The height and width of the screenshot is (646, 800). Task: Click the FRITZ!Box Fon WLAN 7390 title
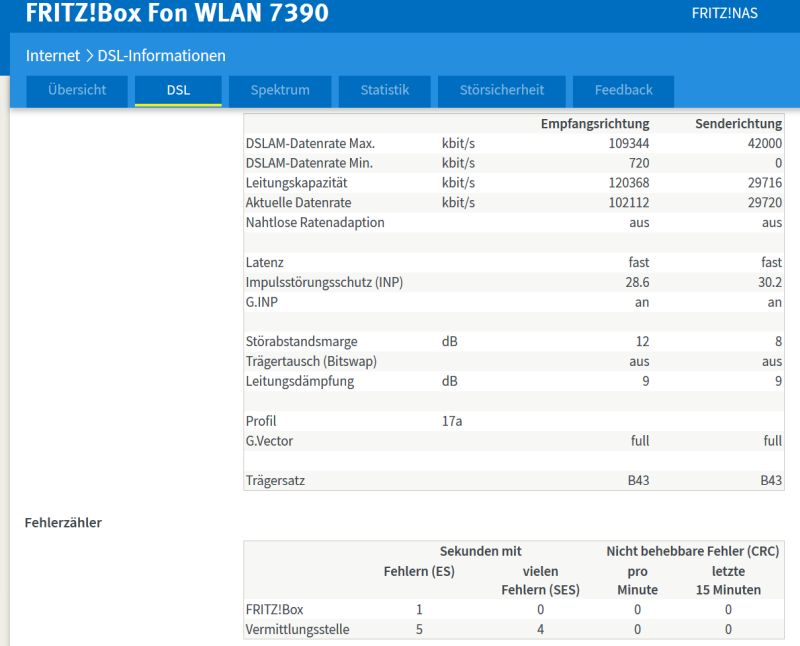click(x=177, y=13)
